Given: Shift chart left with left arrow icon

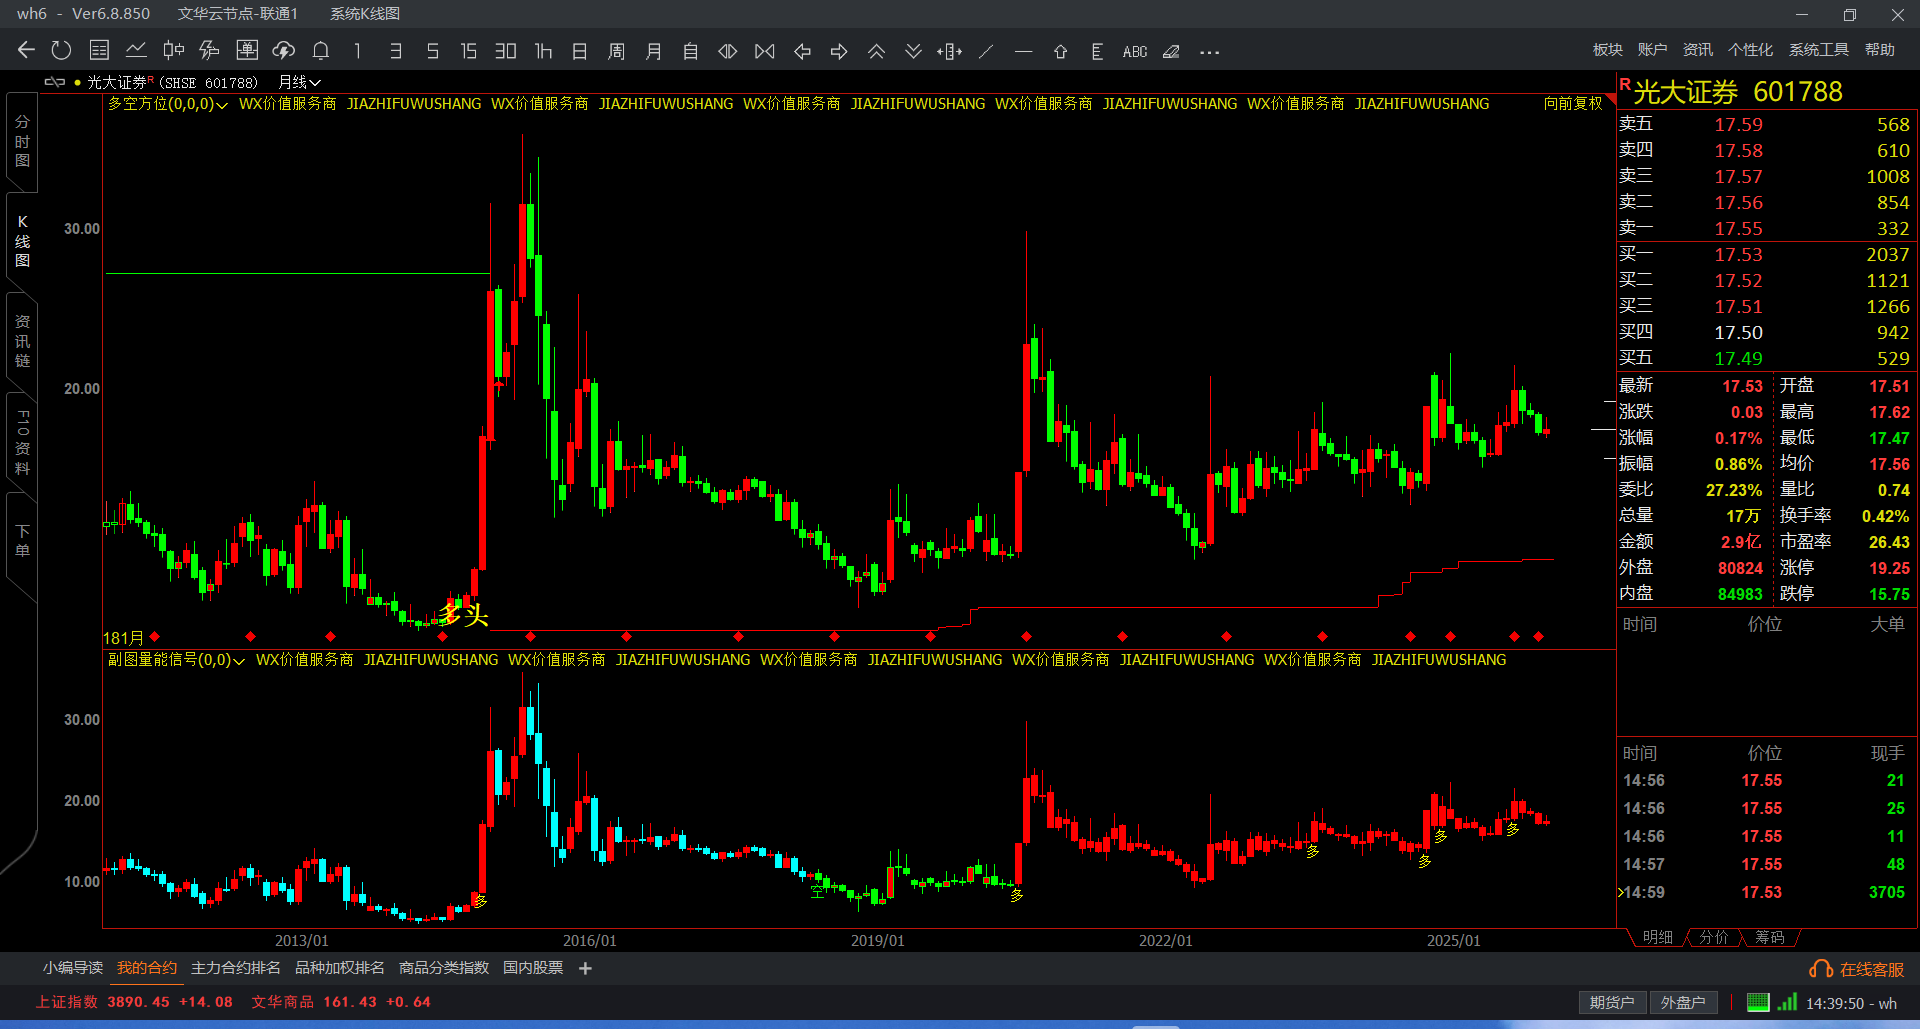Looking at the screenshot, I should tap(802, 50).
